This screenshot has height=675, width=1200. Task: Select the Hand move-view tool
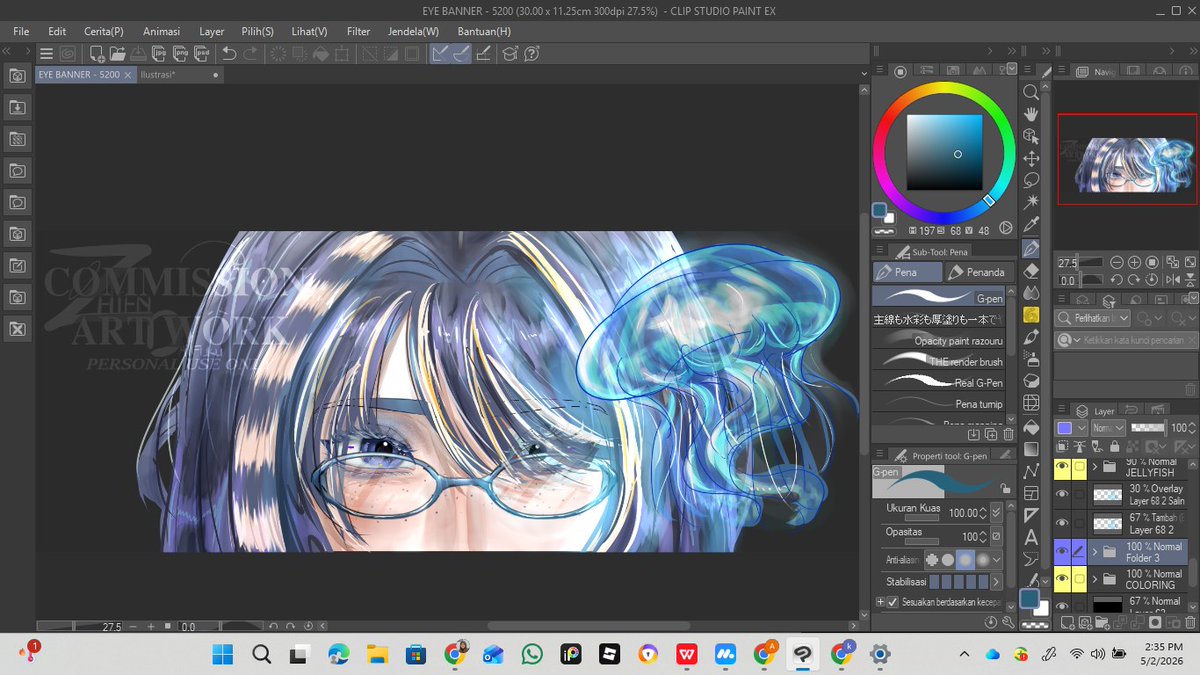[x=1031, y=114]
